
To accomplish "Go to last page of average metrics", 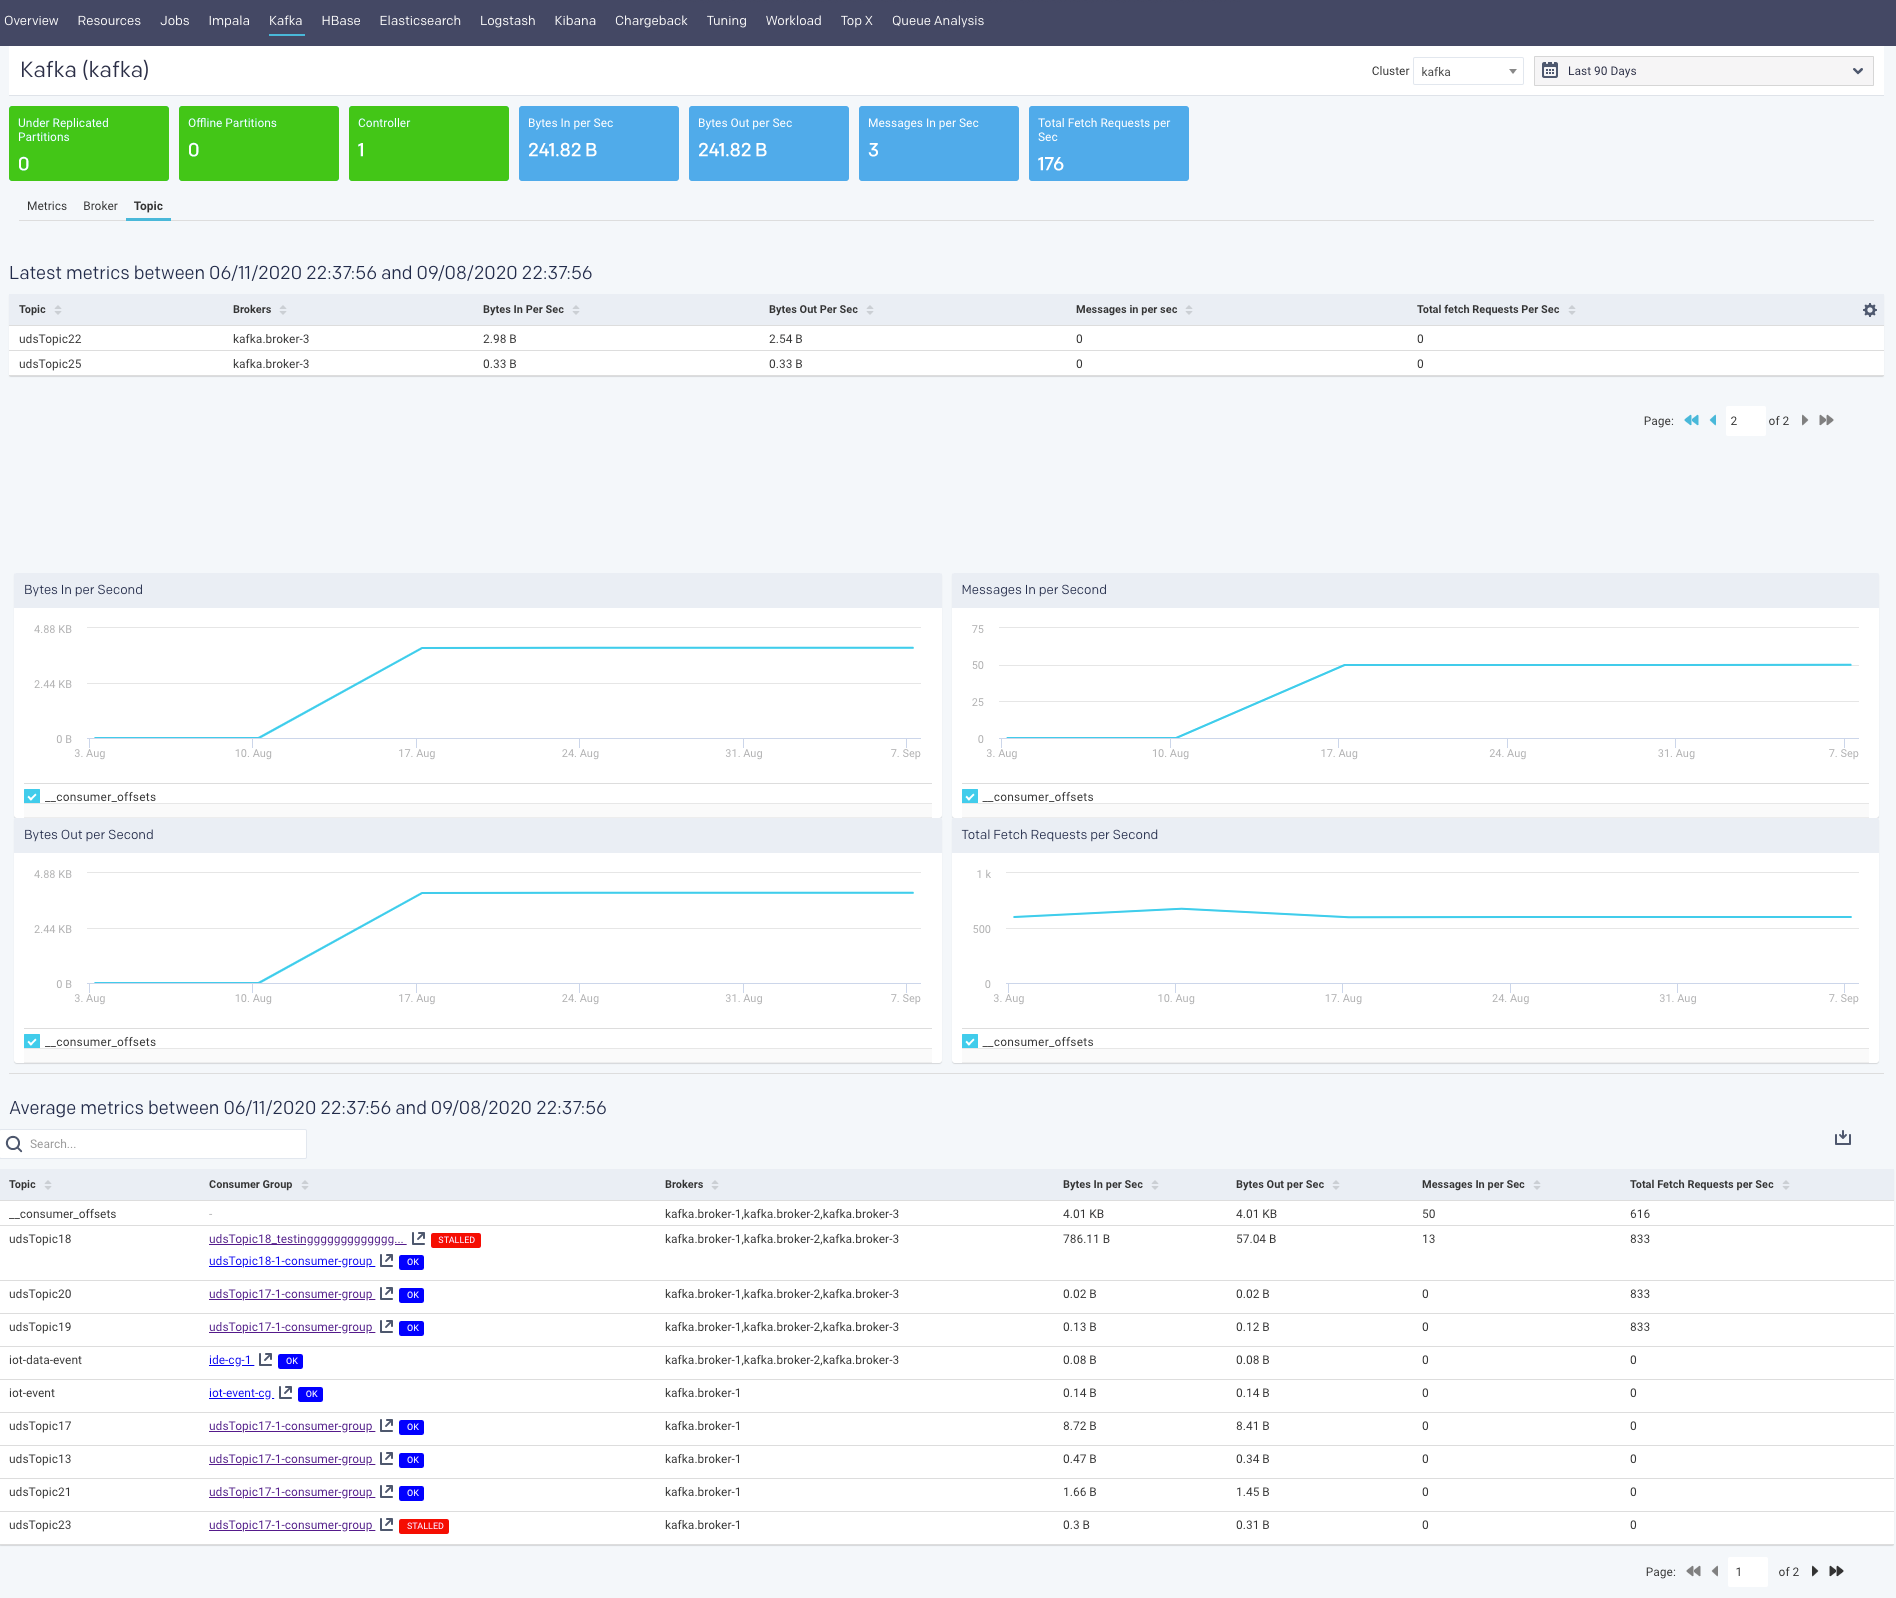I will pos(1836,1571).
